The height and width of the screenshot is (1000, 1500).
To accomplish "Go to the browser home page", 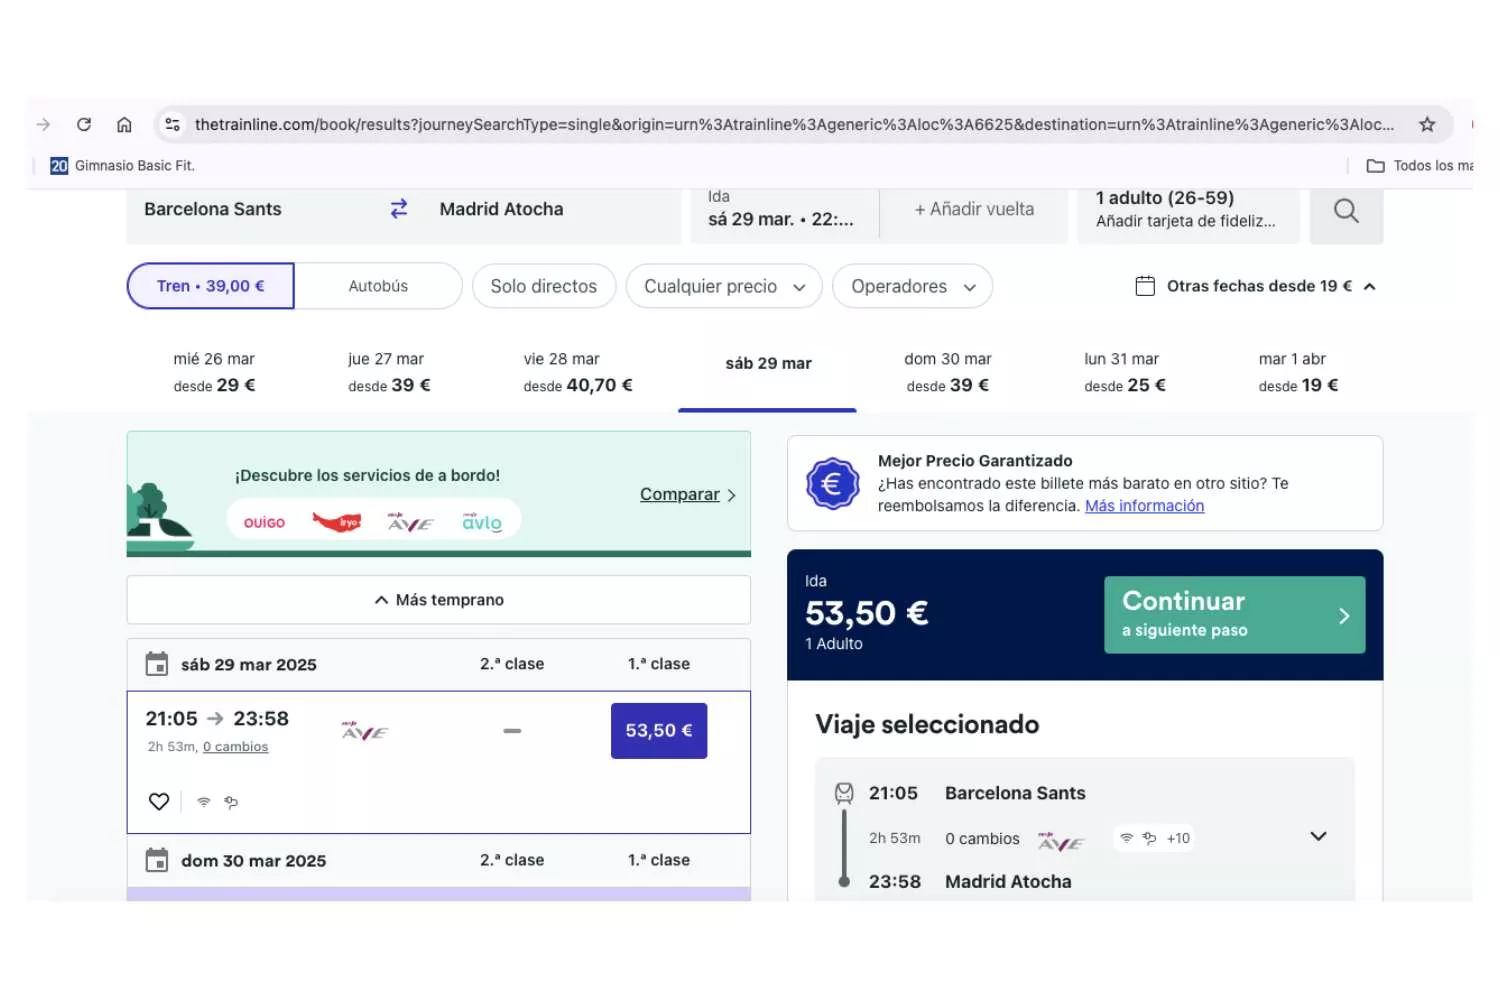I will pos(124,125).
